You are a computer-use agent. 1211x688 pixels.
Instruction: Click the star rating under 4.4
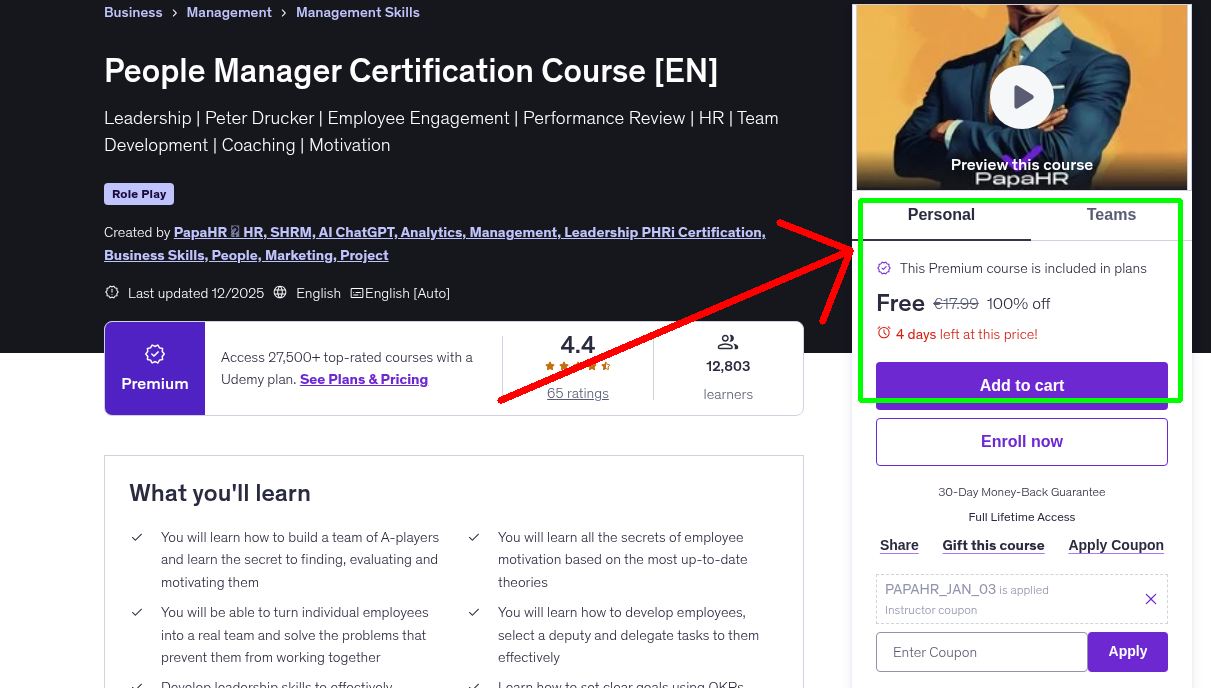tap(577, 366)
